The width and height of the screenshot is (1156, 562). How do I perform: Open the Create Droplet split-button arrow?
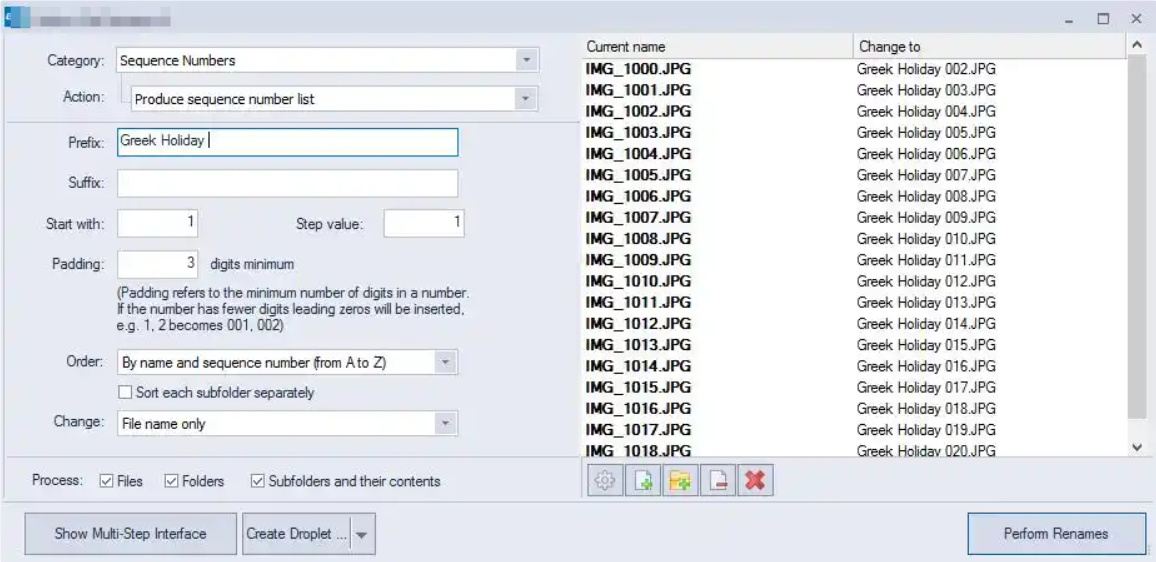(361, 535)
